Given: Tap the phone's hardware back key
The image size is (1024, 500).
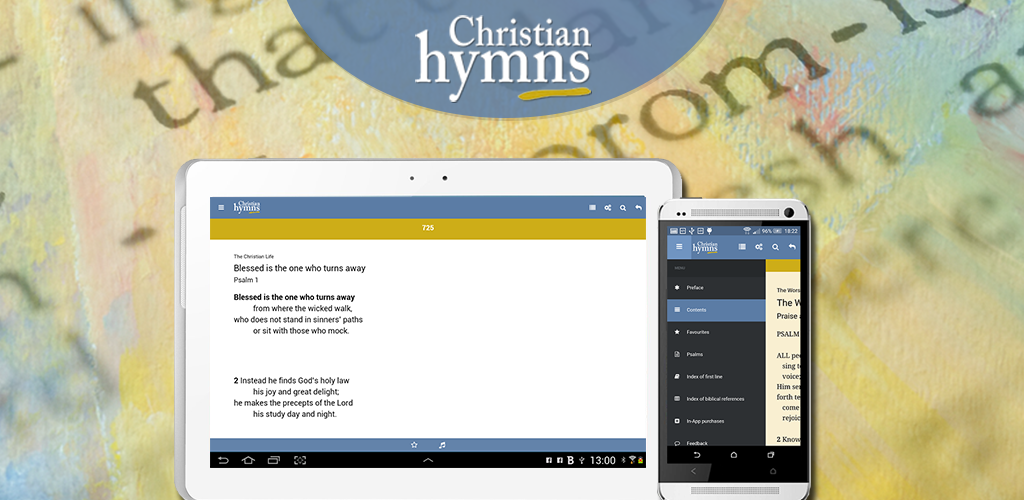Looking at the screenshot, I should coord(694,471).
